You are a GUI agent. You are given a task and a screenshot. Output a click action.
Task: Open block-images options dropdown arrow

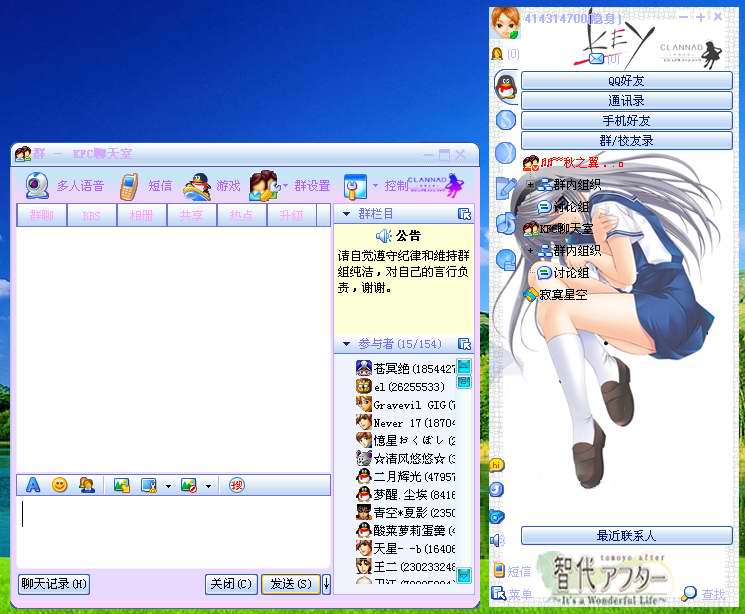click(x=208, y=486)
